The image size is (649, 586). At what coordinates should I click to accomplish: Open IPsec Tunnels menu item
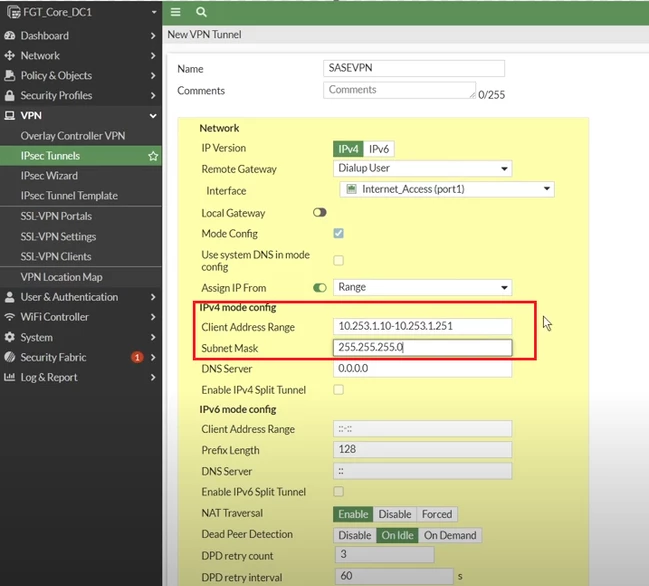pos(81,156)
